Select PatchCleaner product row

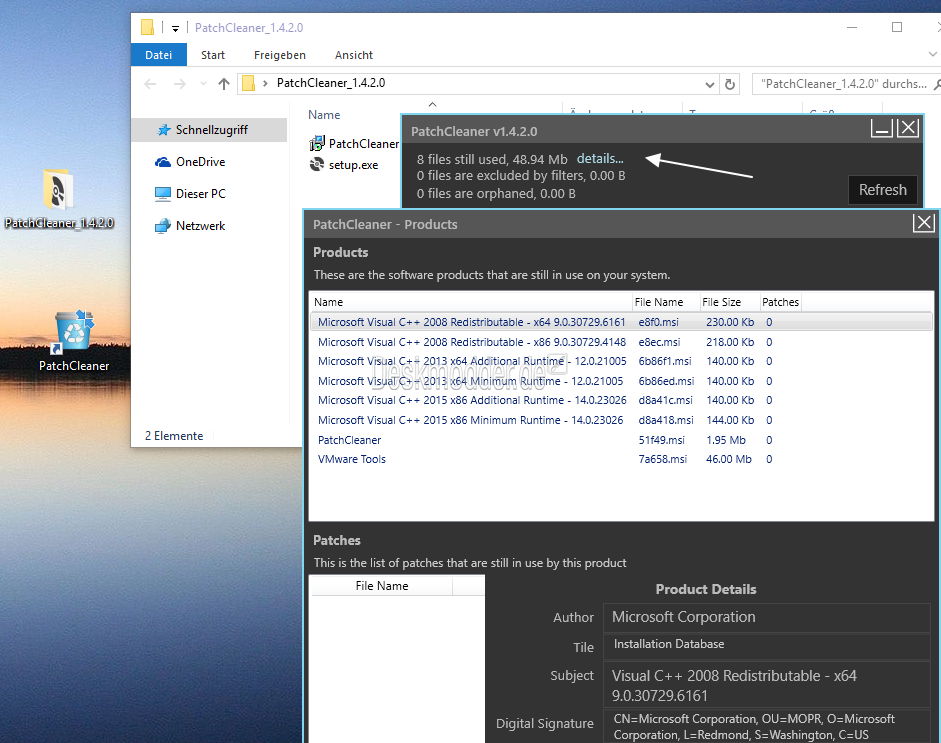click(621, 440)
